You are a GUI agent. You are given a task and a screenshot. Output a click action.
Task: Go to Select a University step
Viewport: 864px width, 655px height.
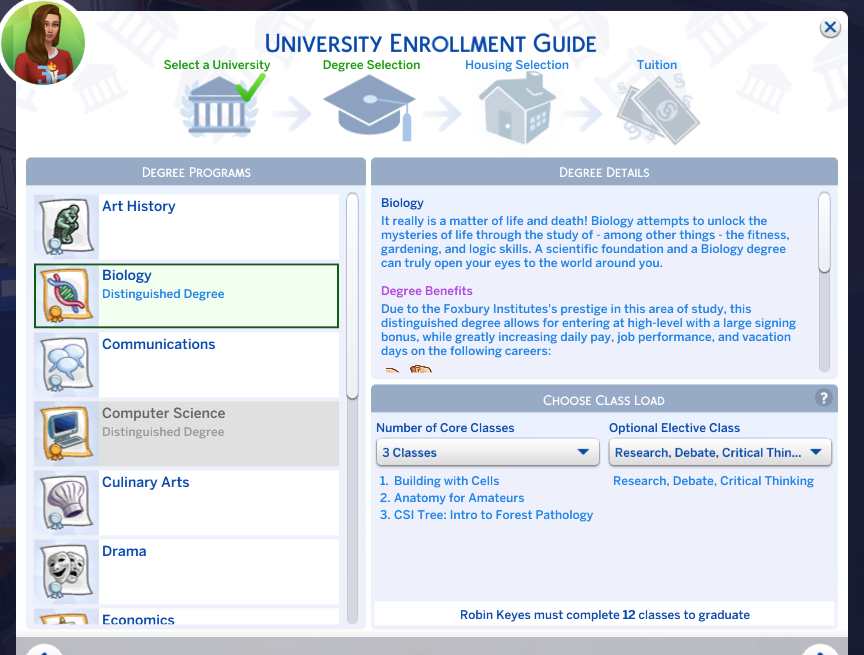tap(217, 65)
